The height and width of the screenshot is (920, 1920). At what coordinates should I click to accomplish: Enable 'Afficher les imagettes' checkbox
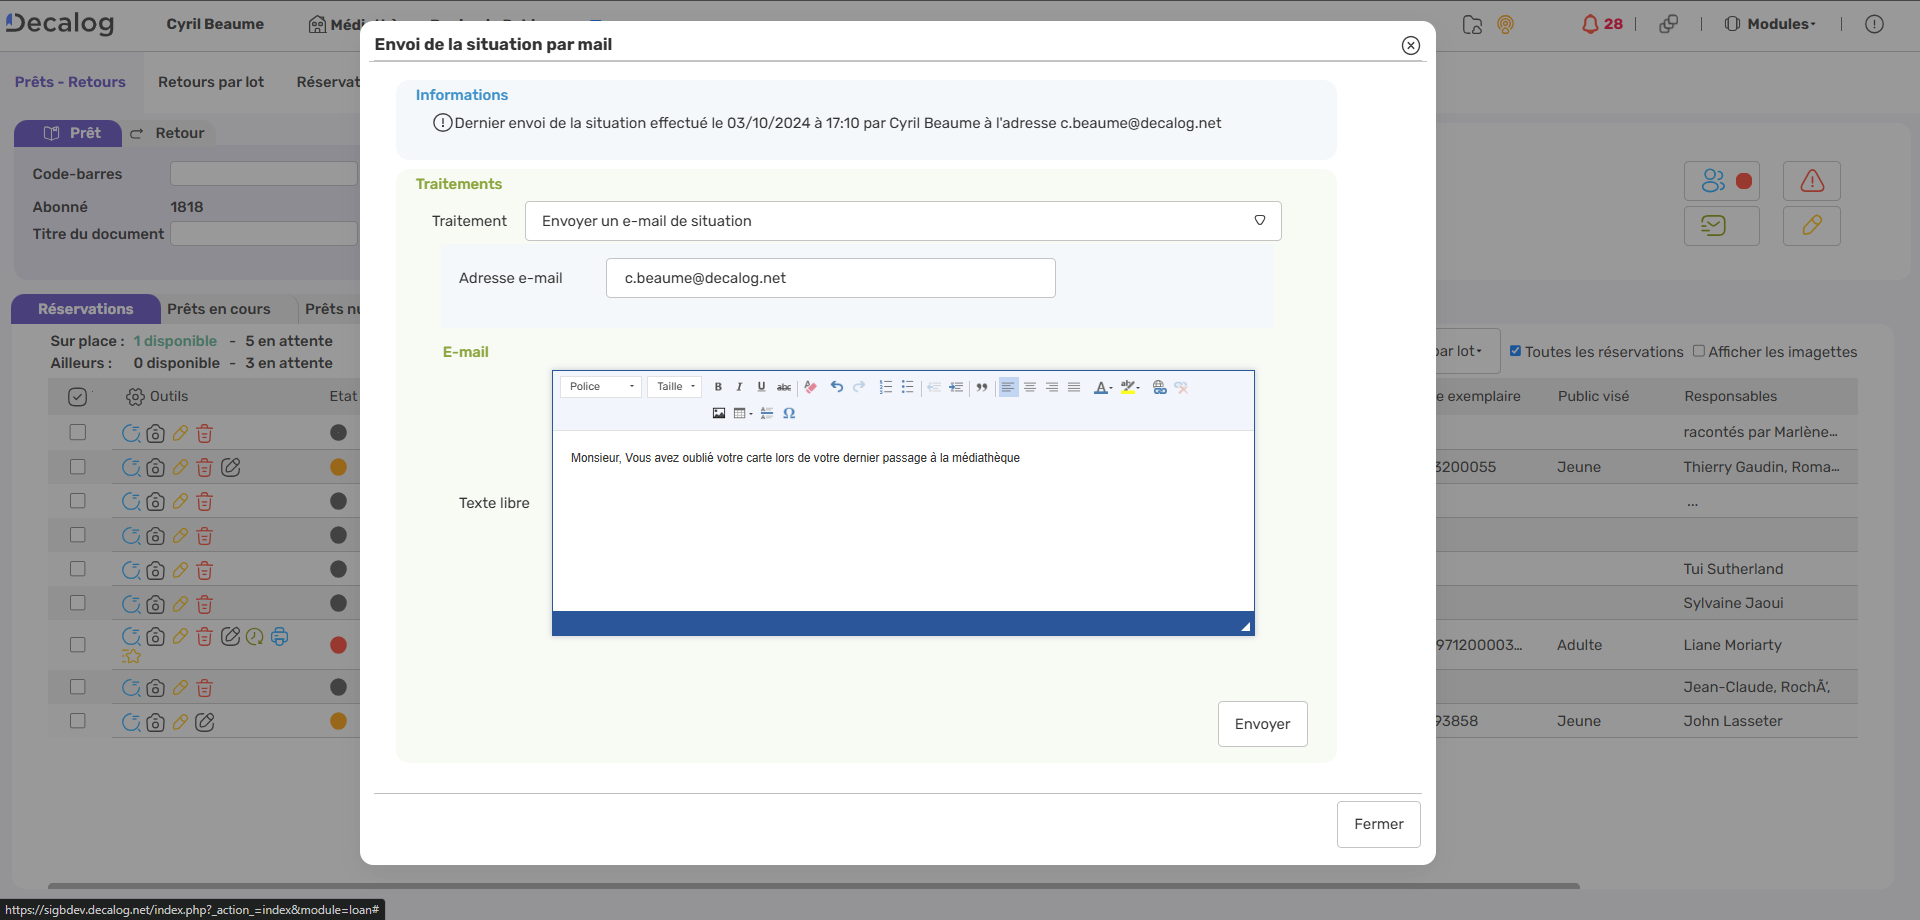(x=1698, y=351)
